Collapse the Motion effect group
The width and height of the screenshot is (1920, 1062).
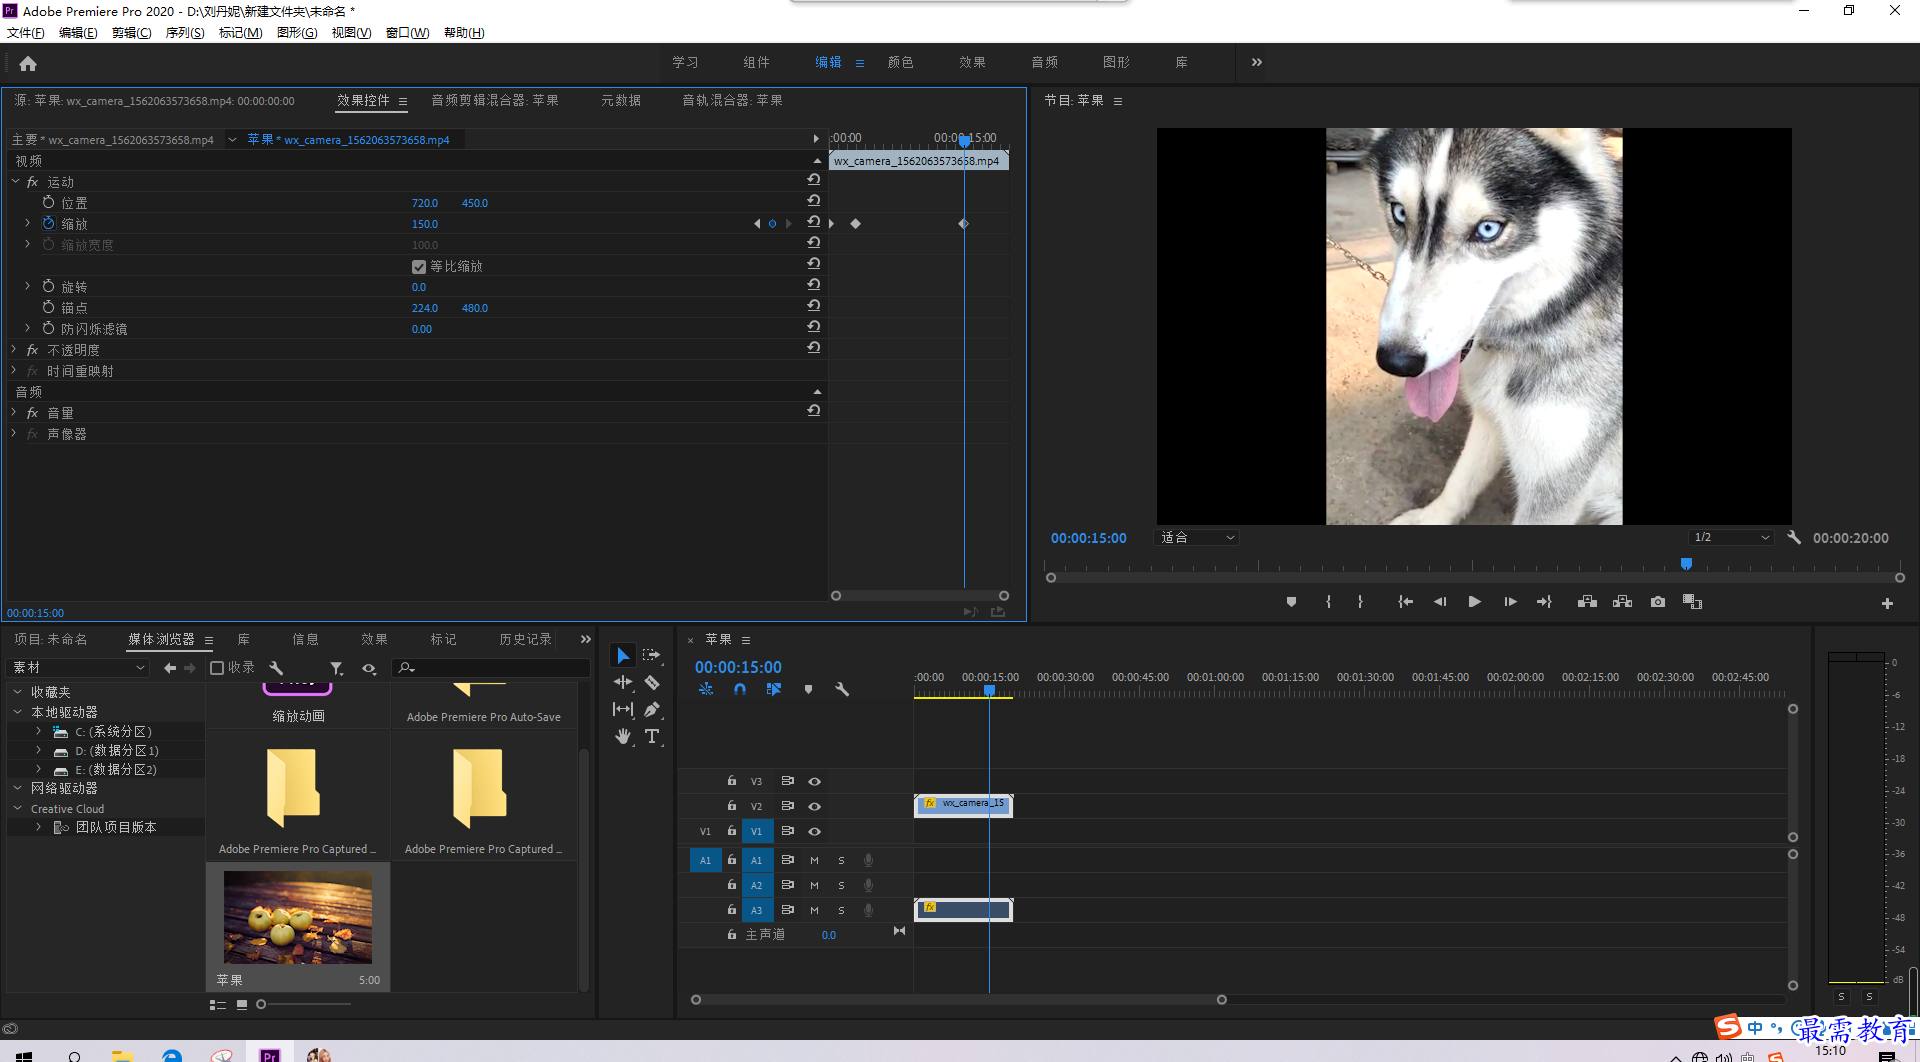[x=15, y=181]
